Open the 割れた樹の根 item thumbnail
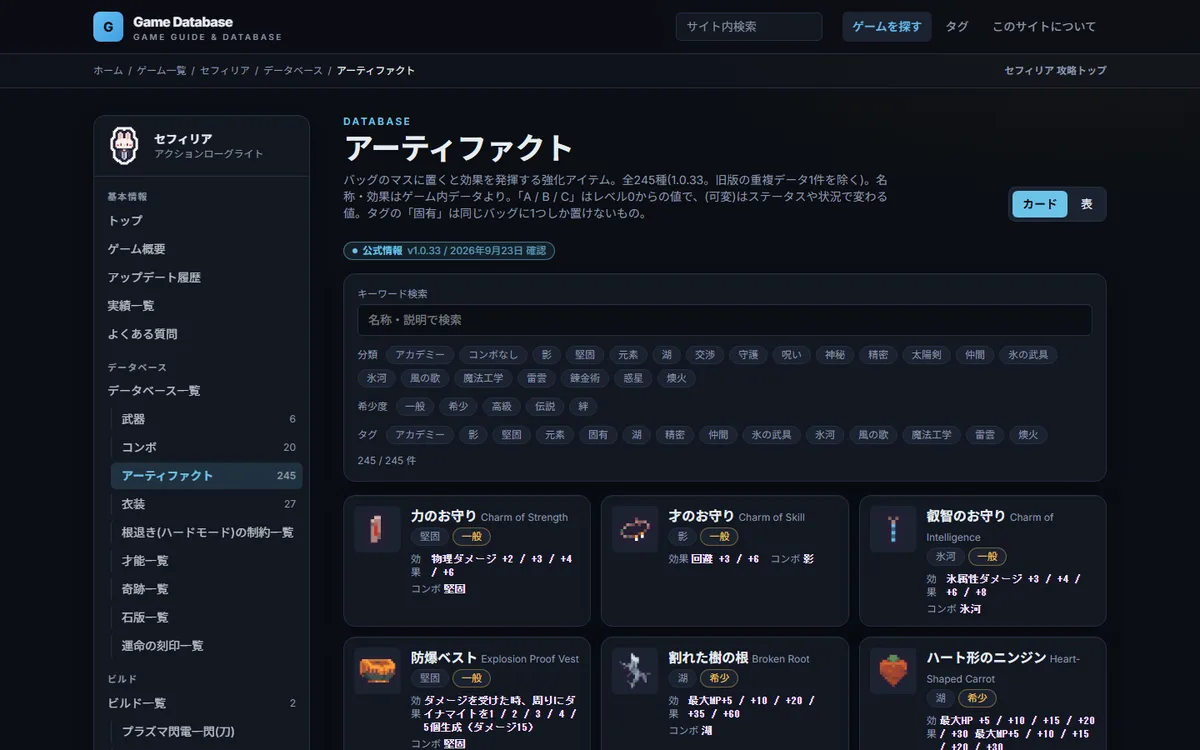1200x750 pixels. (635, 671)
